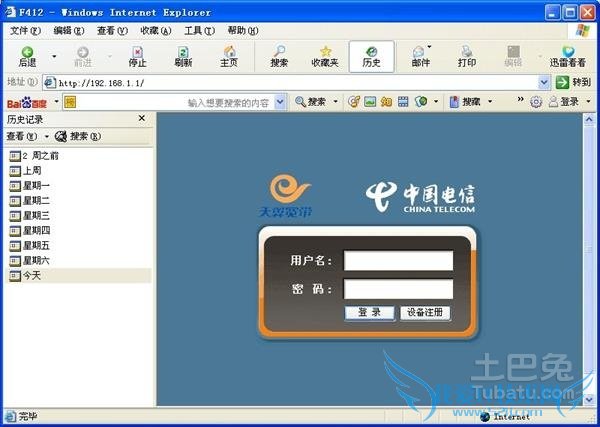Click the Mail (邮件) toolbar icon
This screenshot has height=427, width=600.
[x=420, y=57]
